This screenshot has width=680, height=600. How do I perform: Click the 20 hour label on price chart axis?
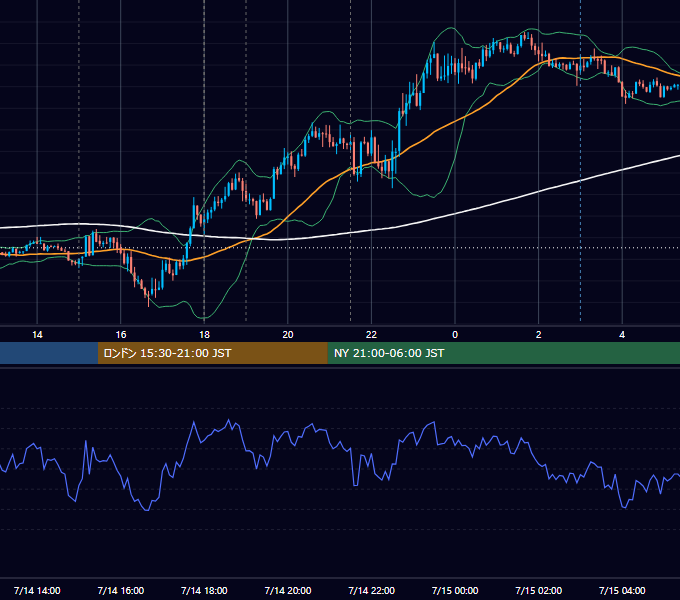[x=288, y=335]
